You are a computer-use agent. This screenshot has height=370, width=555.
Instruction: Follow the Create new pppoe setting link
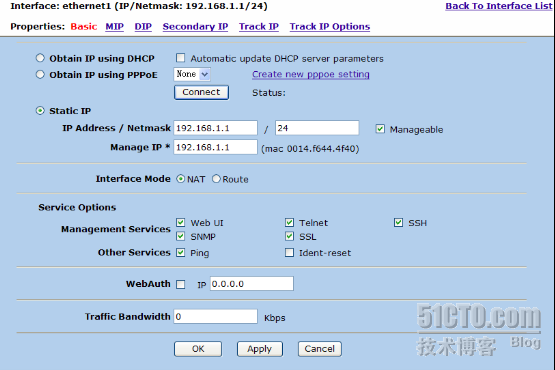pyautogui.click(x=311, y=74)
